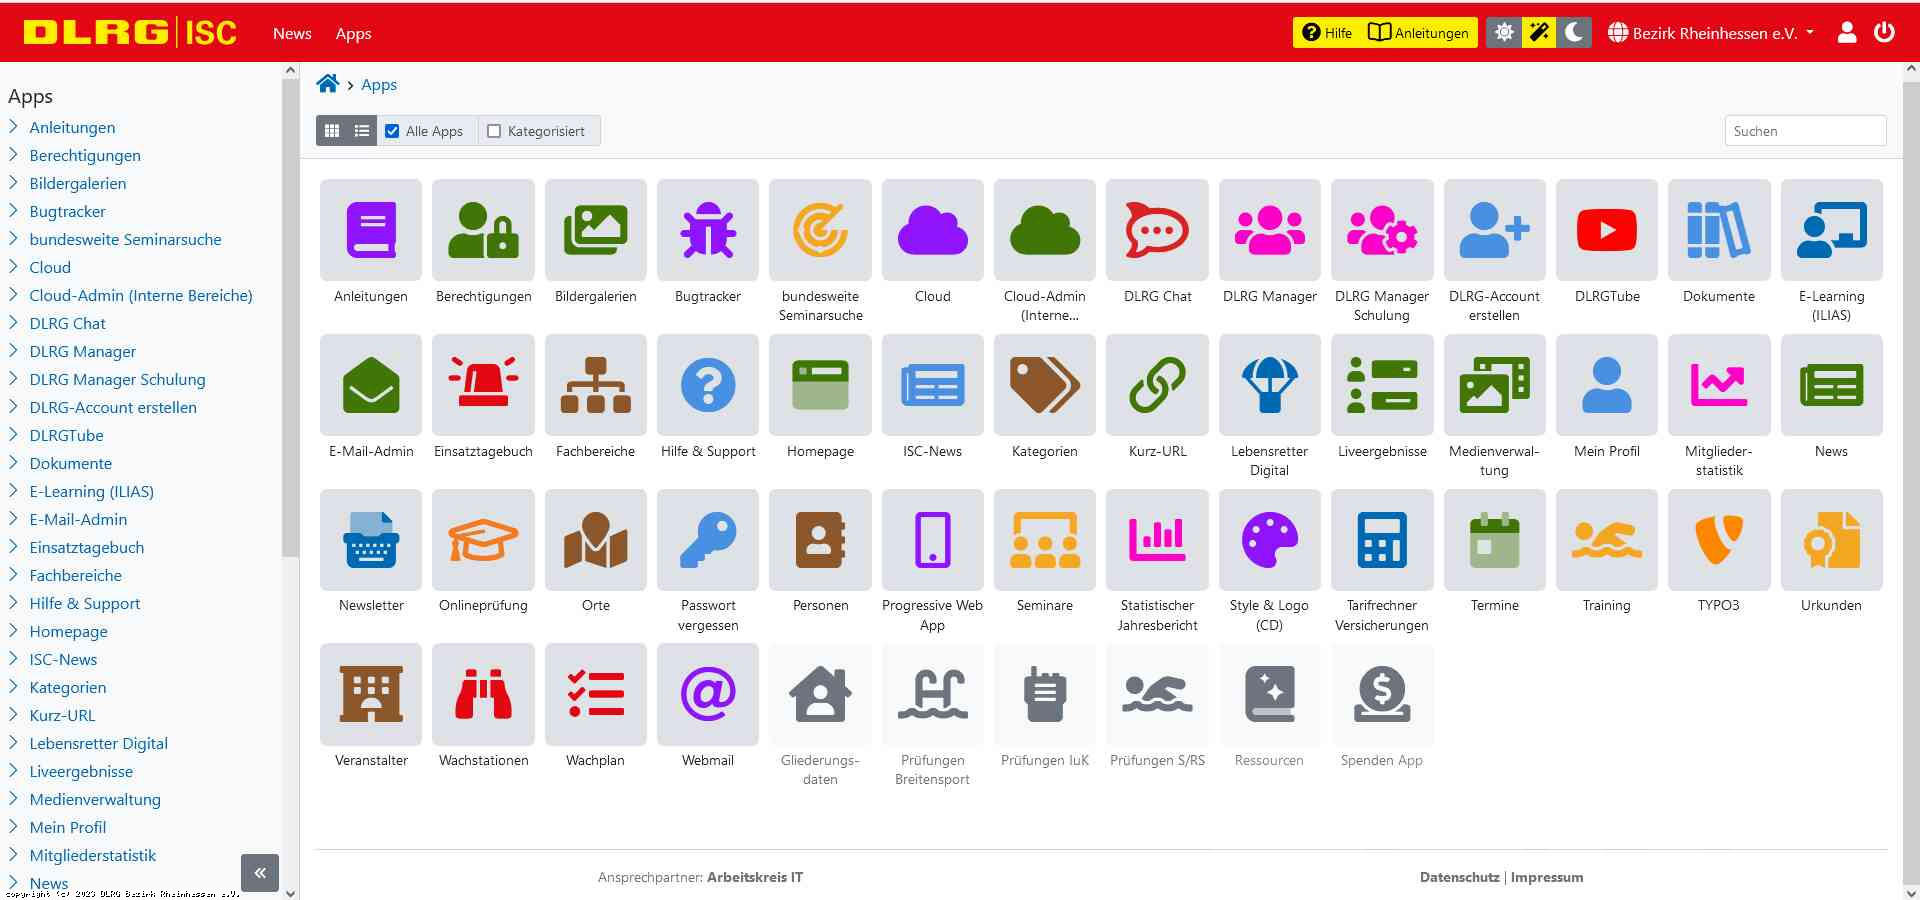1920x900 pixels.
Task: Expand the Fachbereiche sidebar chevron
Action: (14, 575)
